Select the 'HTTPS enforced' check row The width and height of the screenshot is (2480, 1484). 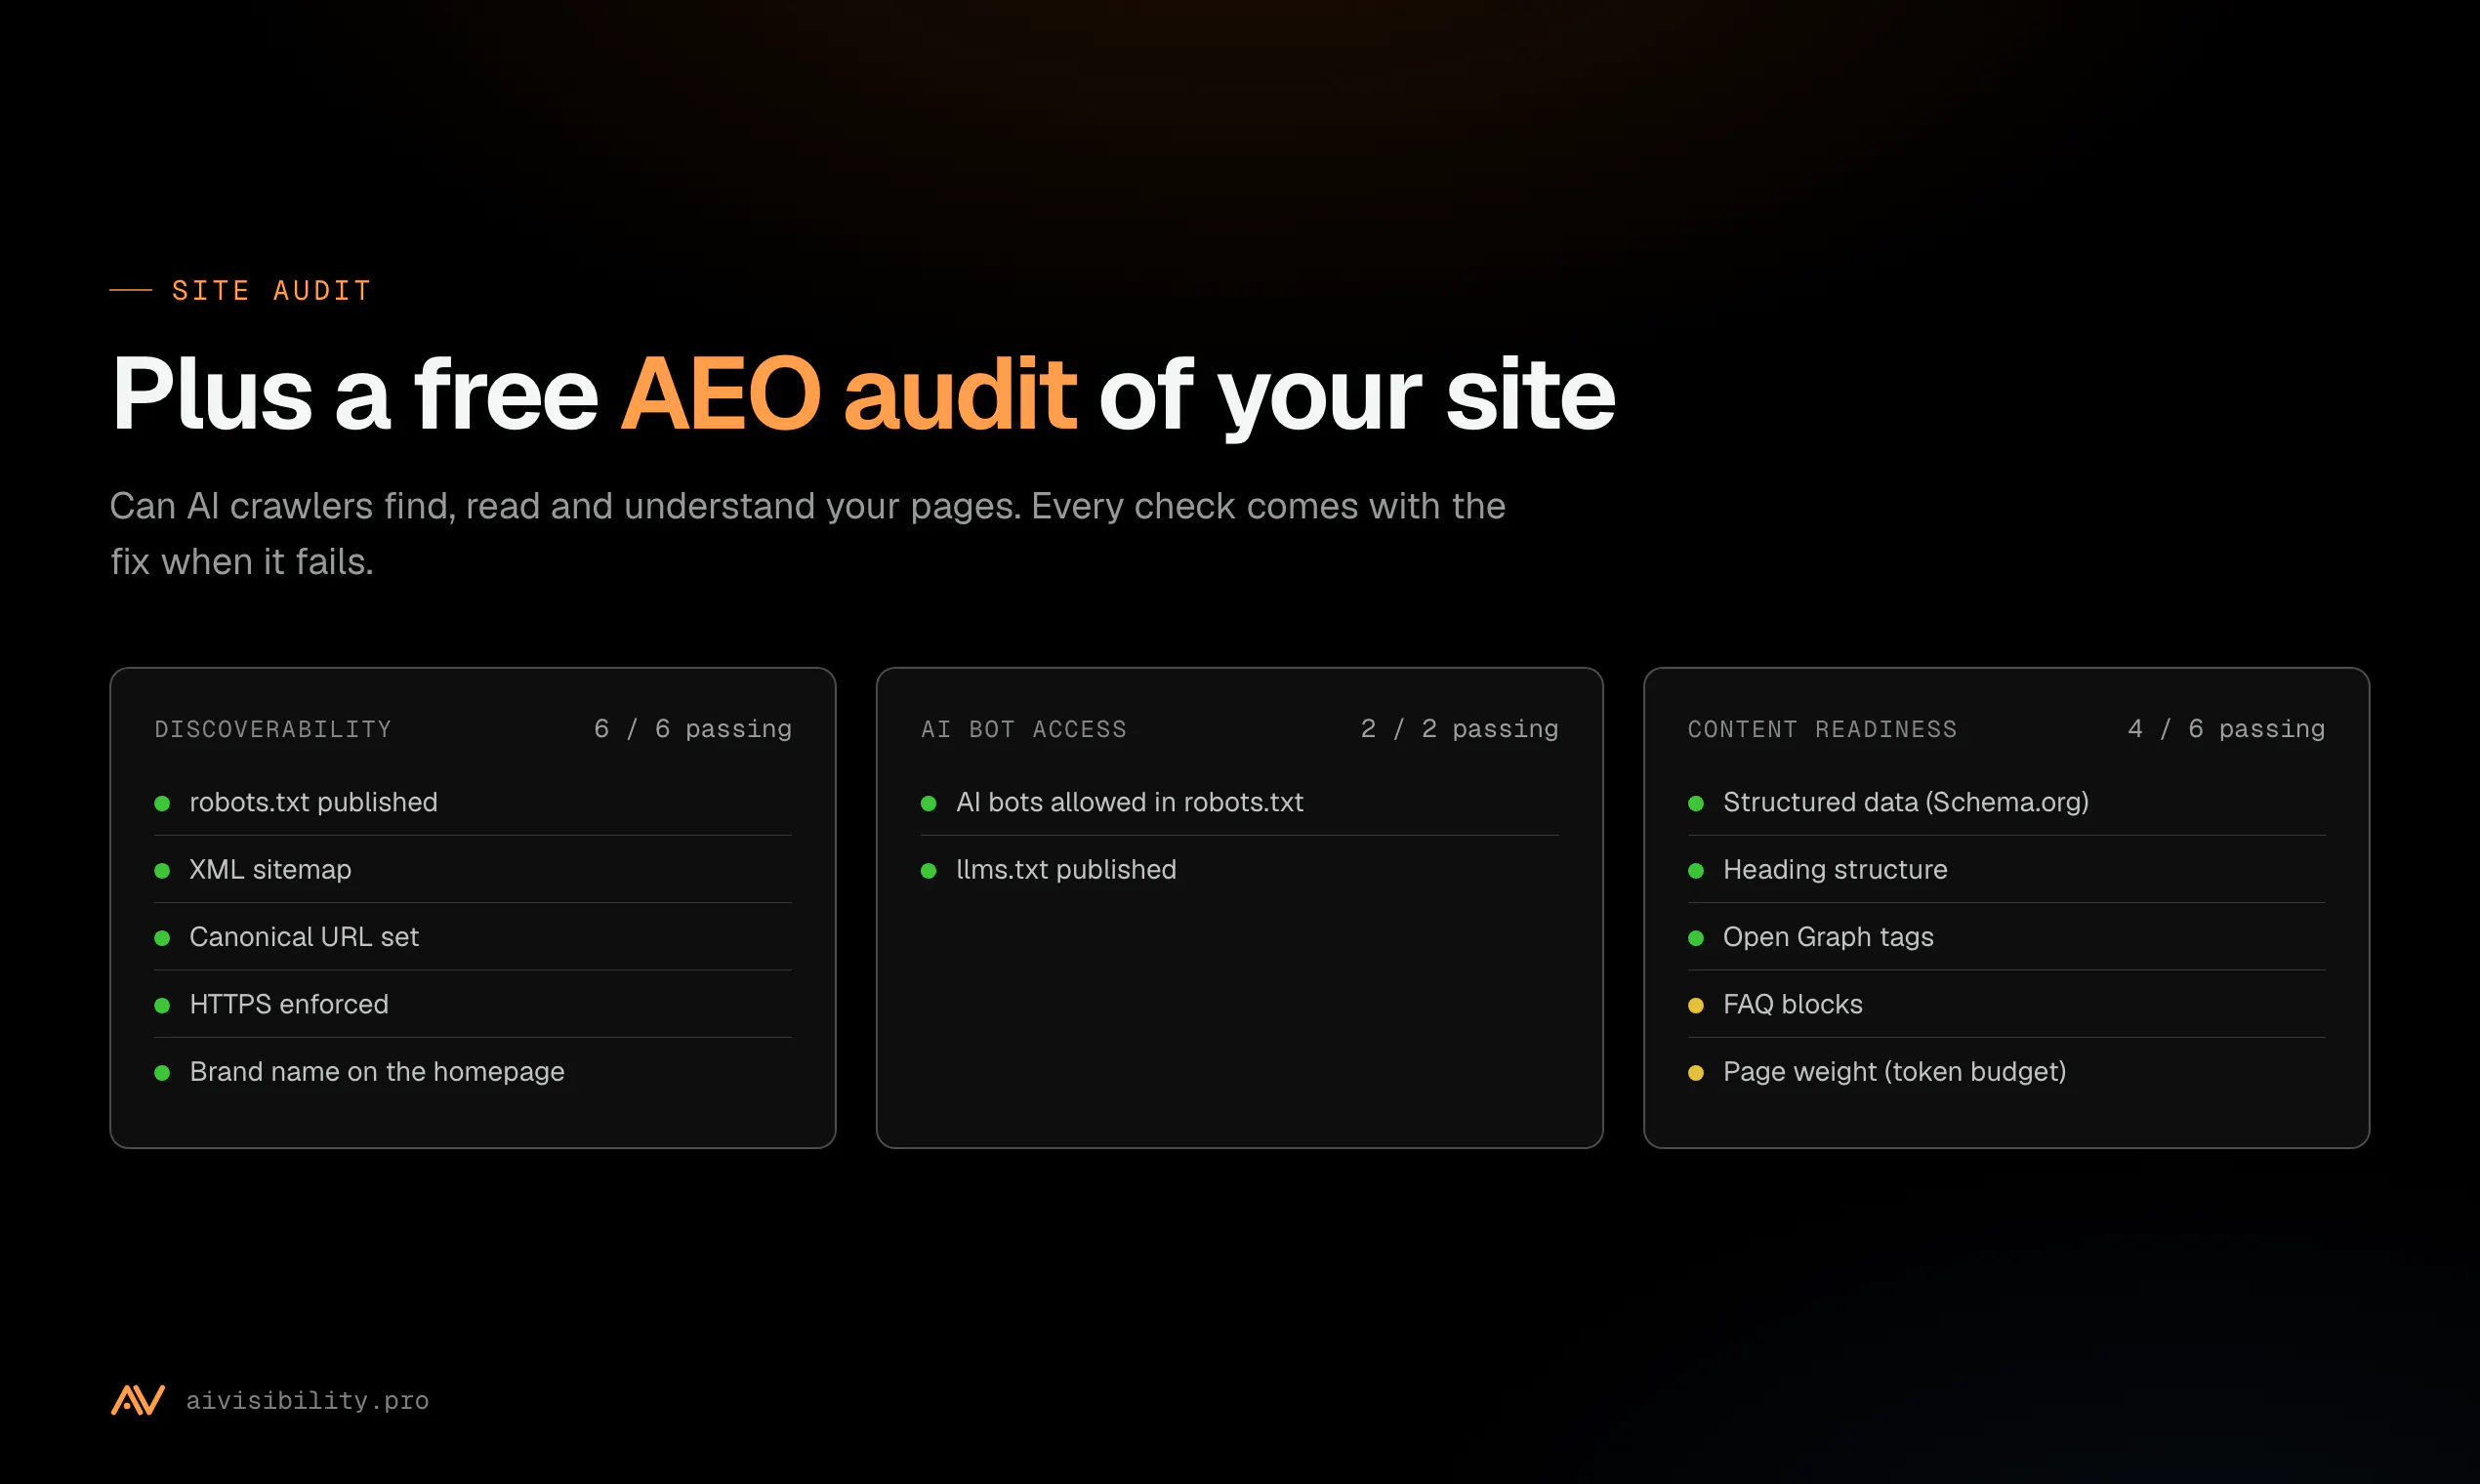click(473, 1004)
